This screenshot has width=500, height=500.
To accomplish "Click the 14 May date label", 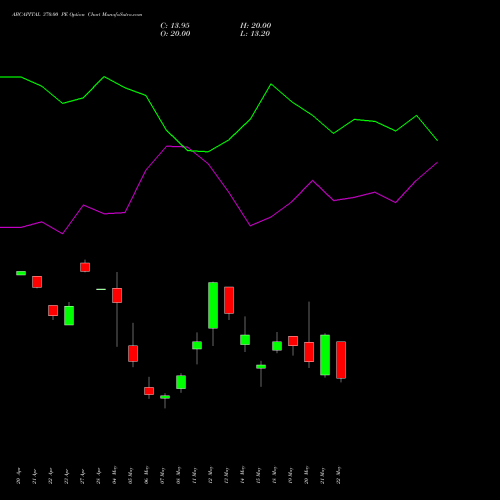I will (242, 475).
